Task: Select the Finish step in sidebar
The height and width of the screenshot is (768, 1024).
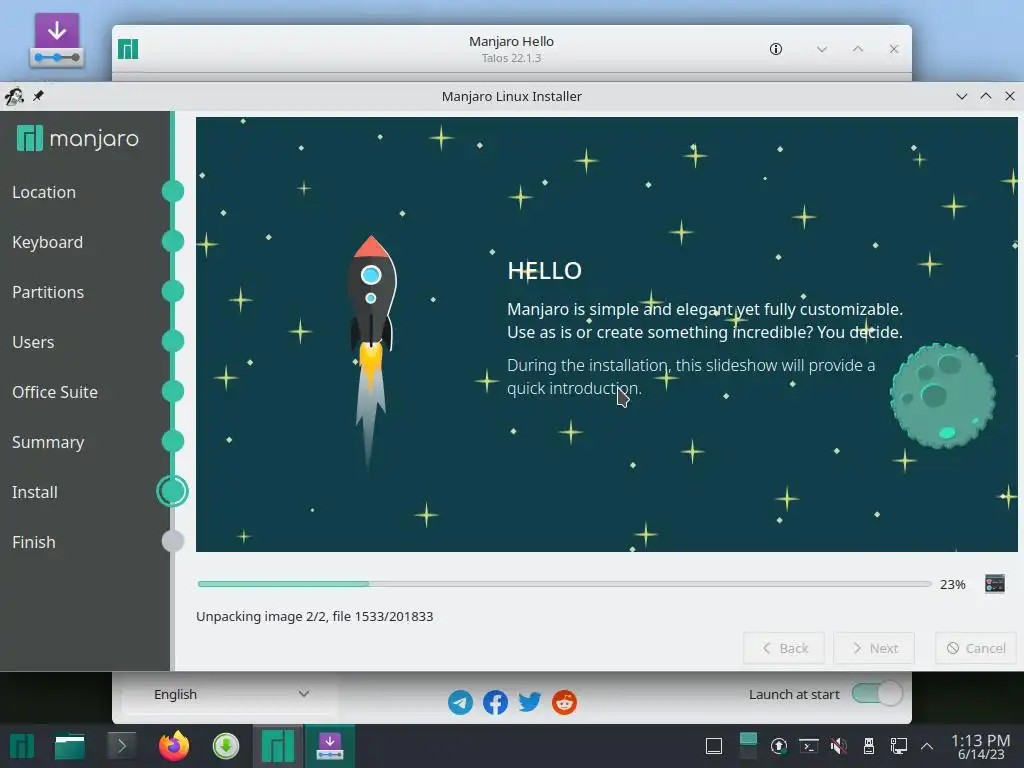Action: coord(33,542)
